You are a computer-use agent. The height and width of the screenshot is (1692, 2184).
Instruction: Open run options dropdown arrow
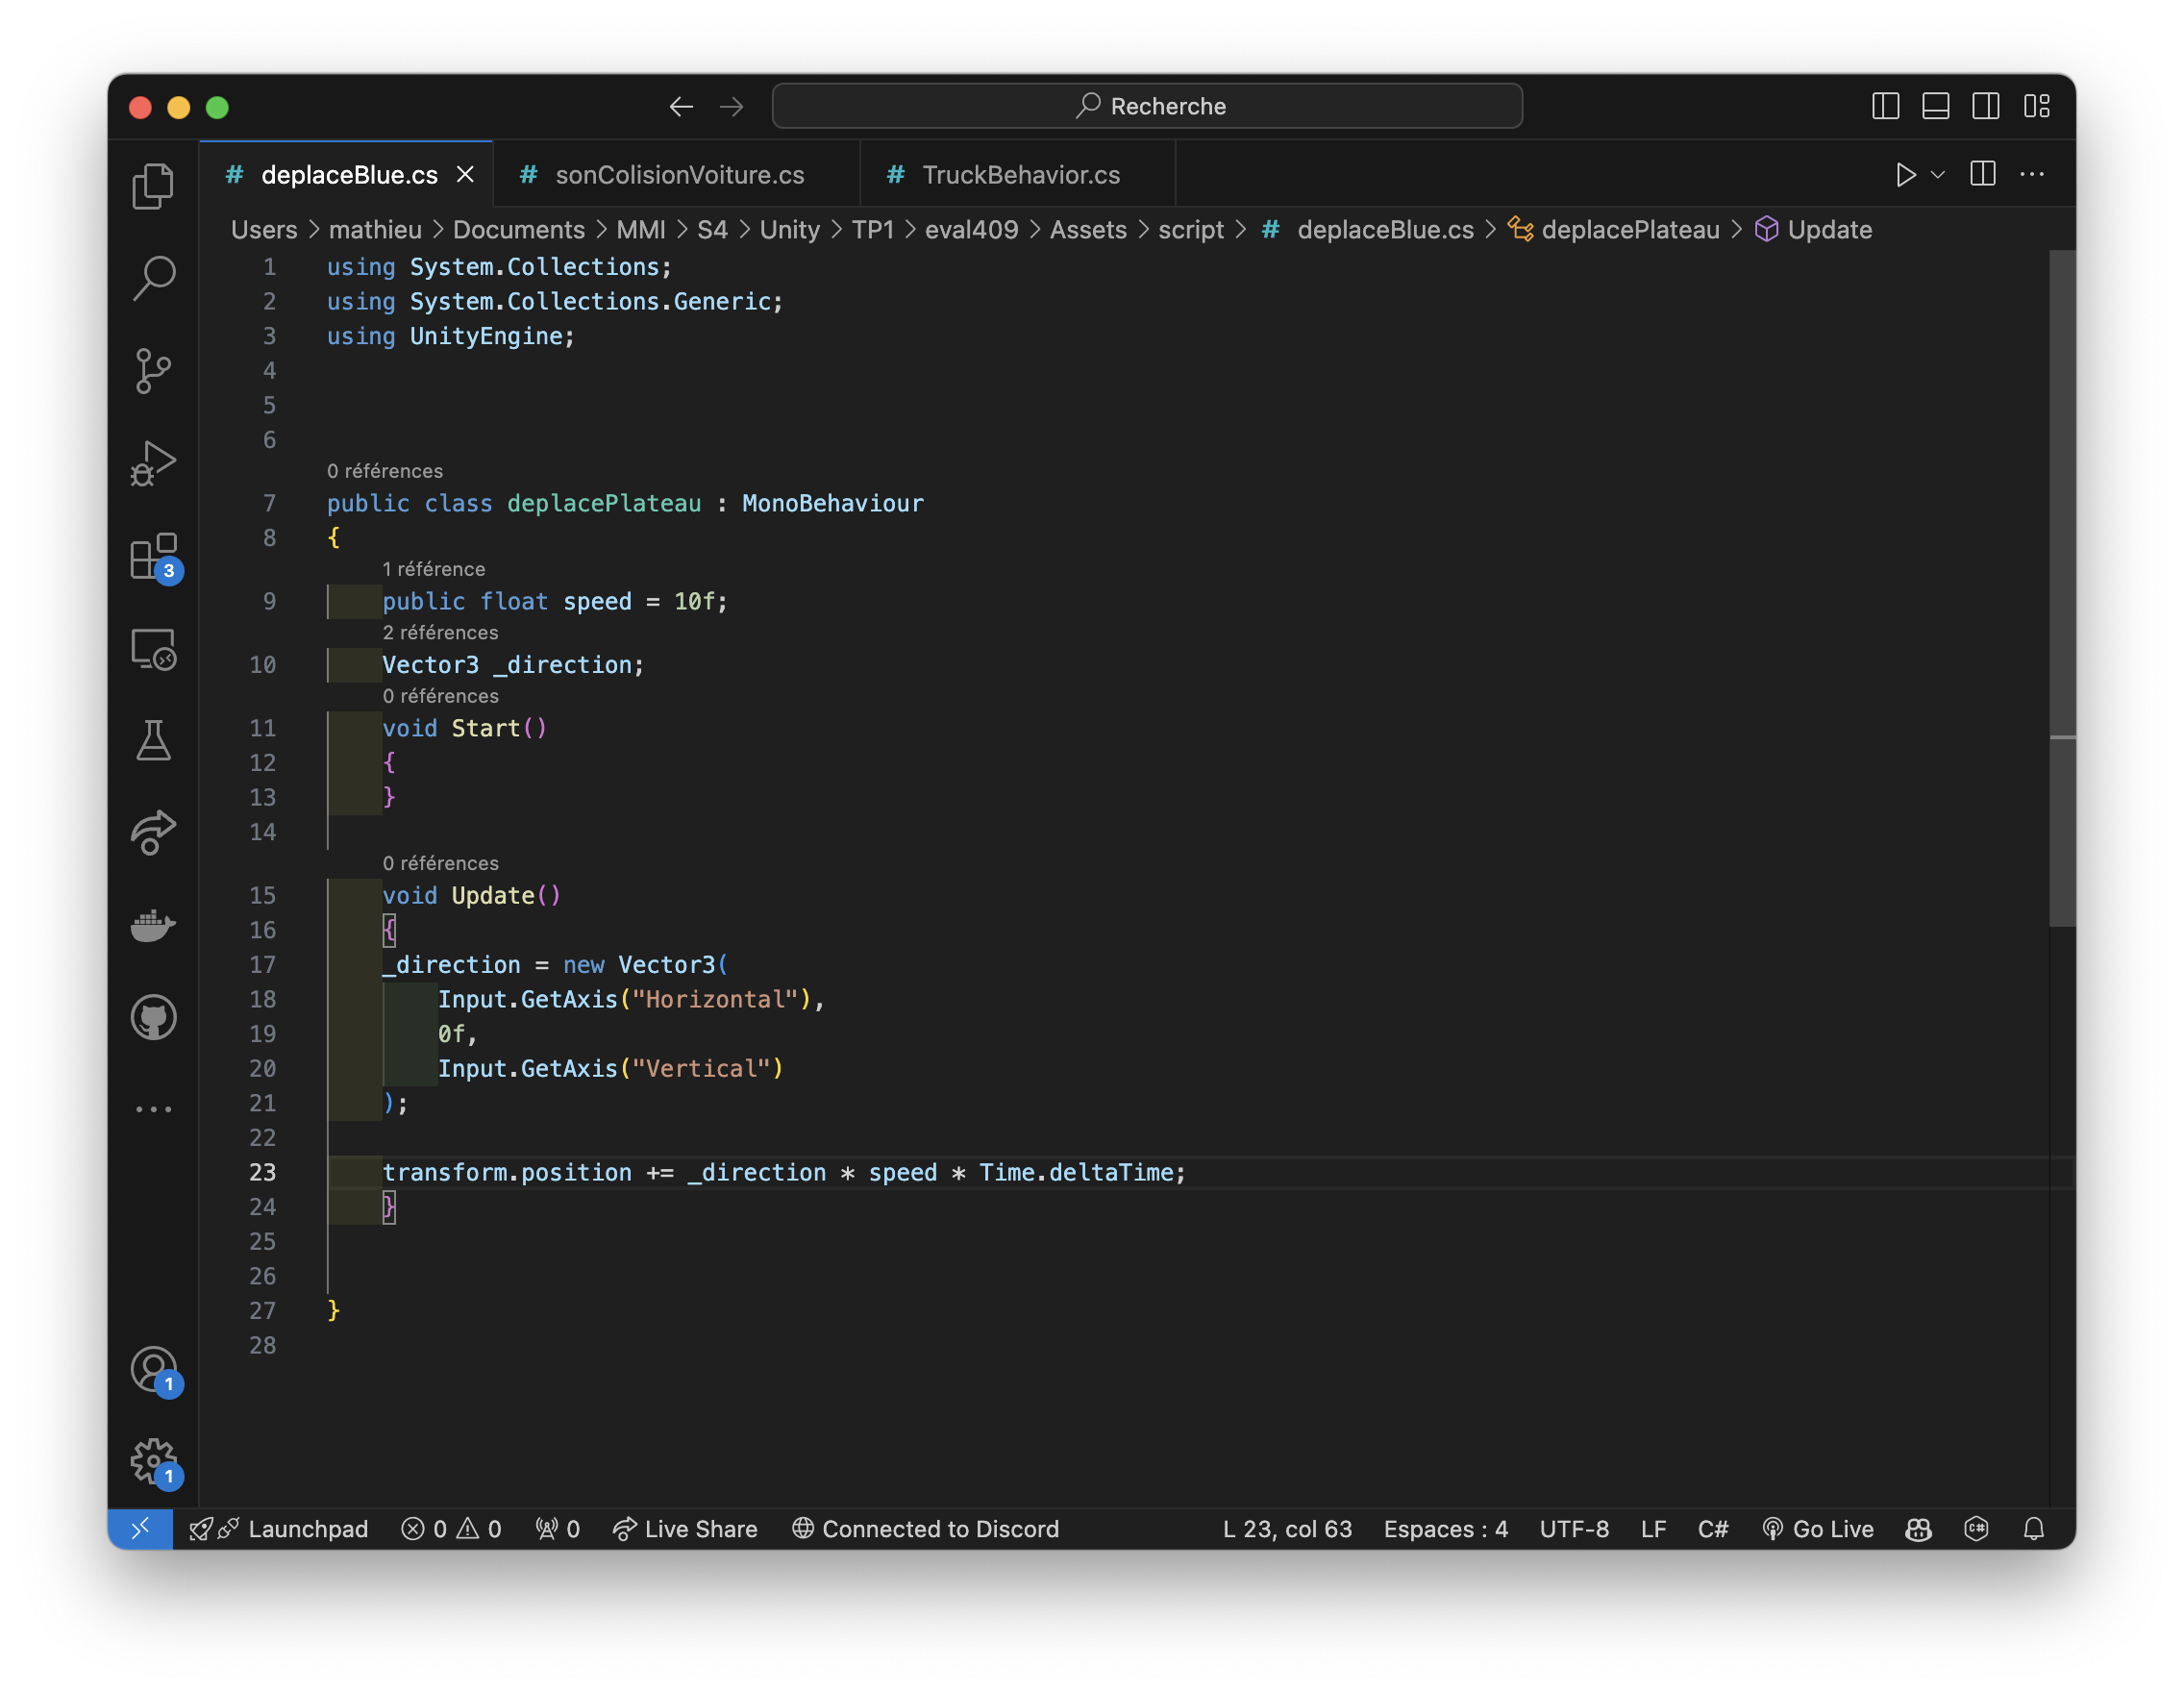point(1938,175)
